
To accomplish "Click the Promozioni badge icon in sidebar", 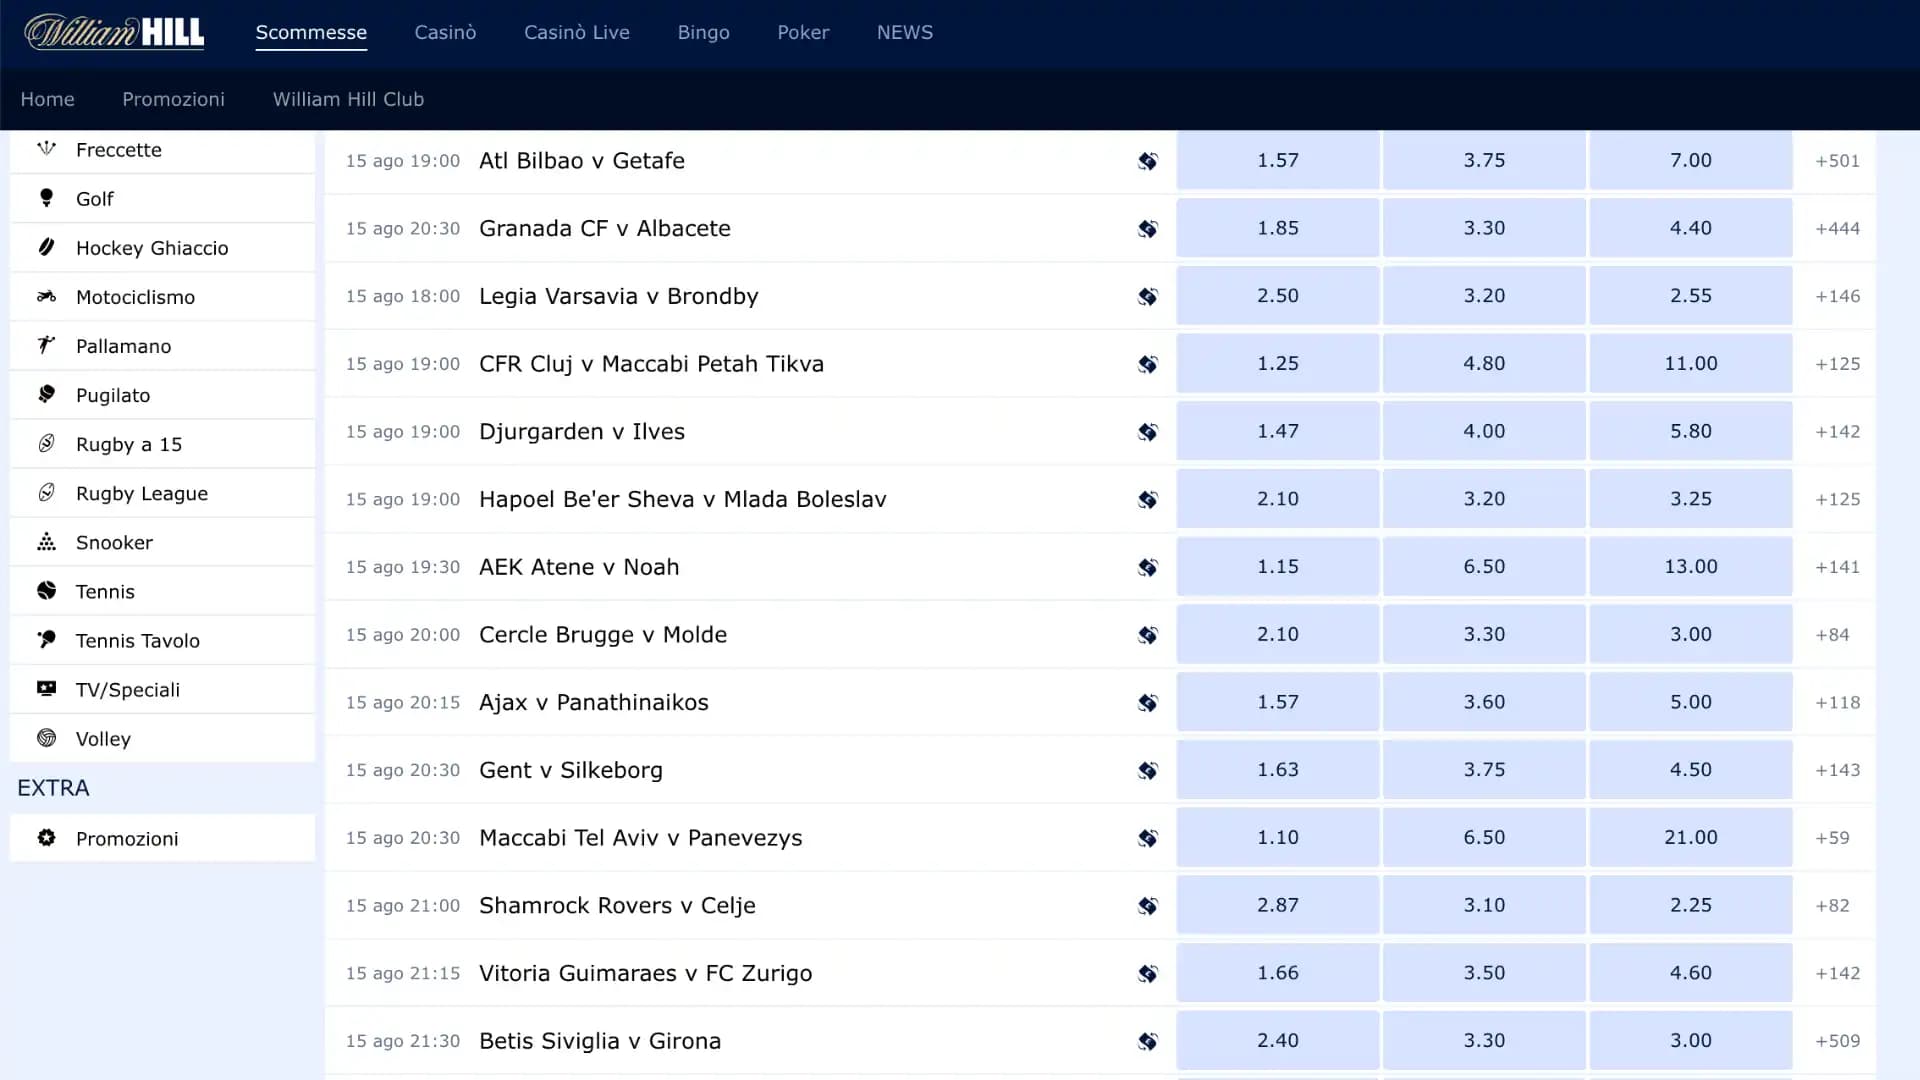I will 46,838.
